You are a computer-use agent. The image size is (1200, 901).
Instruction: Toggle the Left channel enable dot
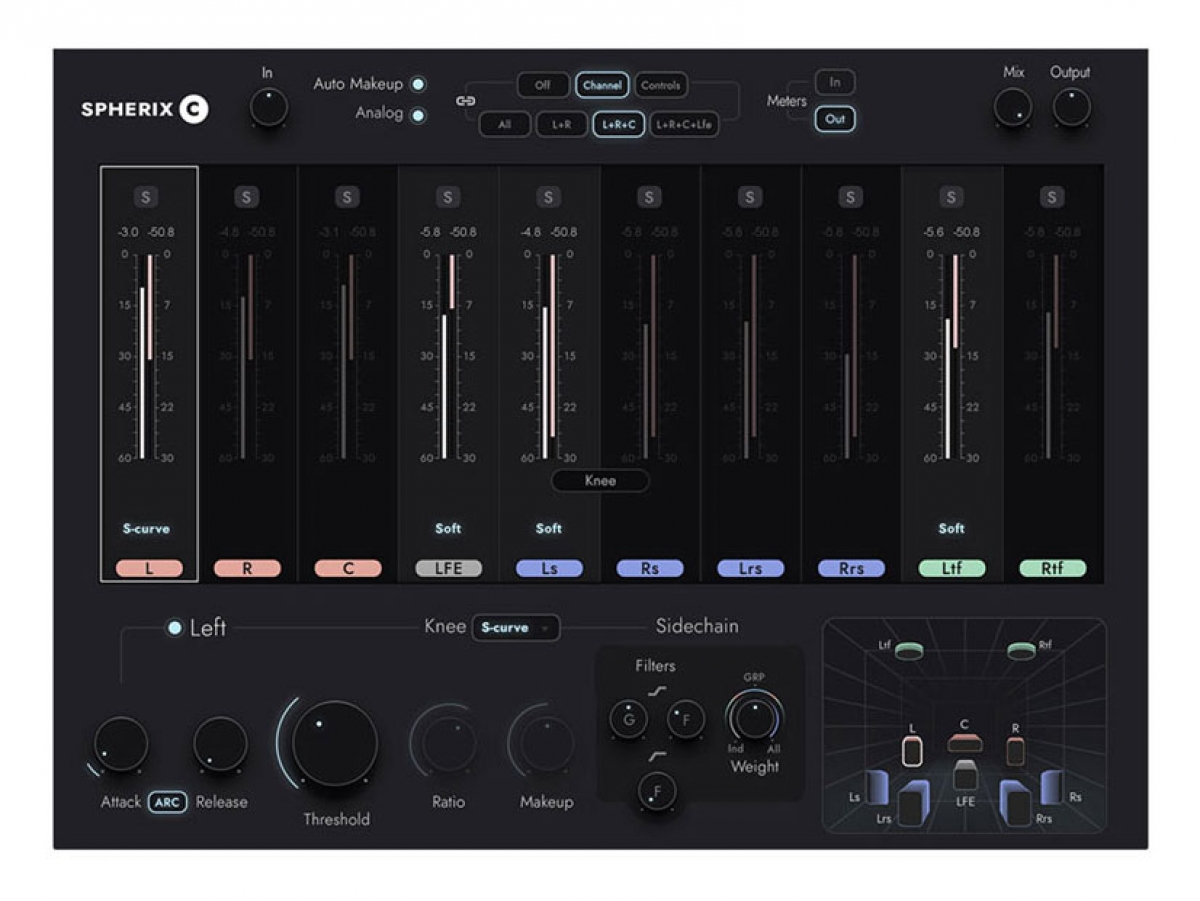(175, 628)
